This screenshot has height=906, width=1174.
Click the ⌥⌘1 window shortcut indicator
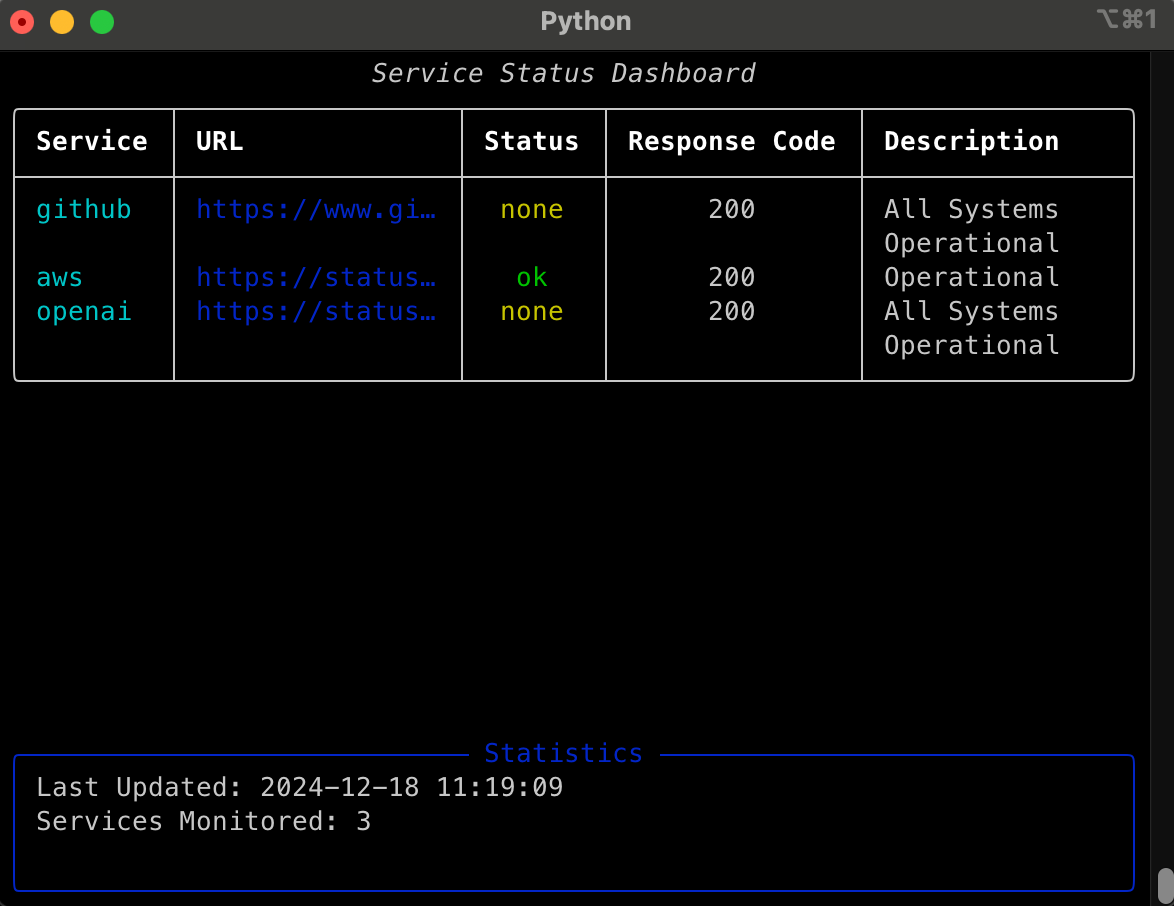tap(1128, 19)
